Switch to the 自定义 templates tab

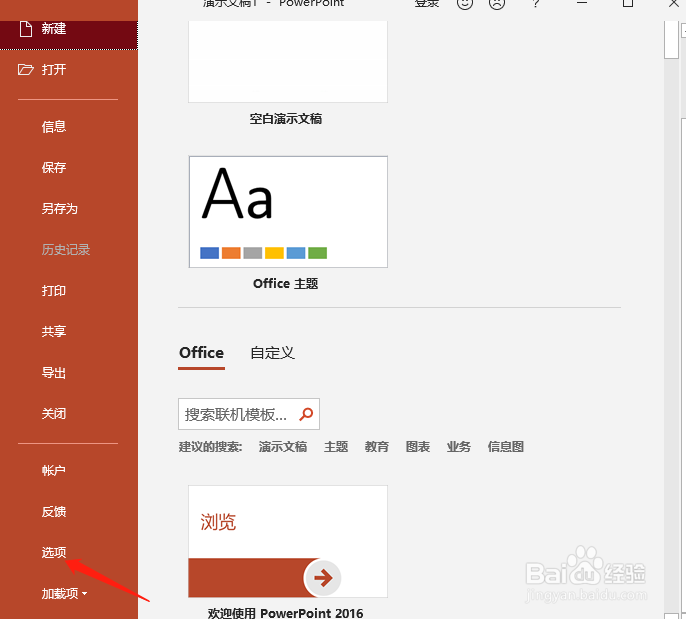(x=273, y=353)
